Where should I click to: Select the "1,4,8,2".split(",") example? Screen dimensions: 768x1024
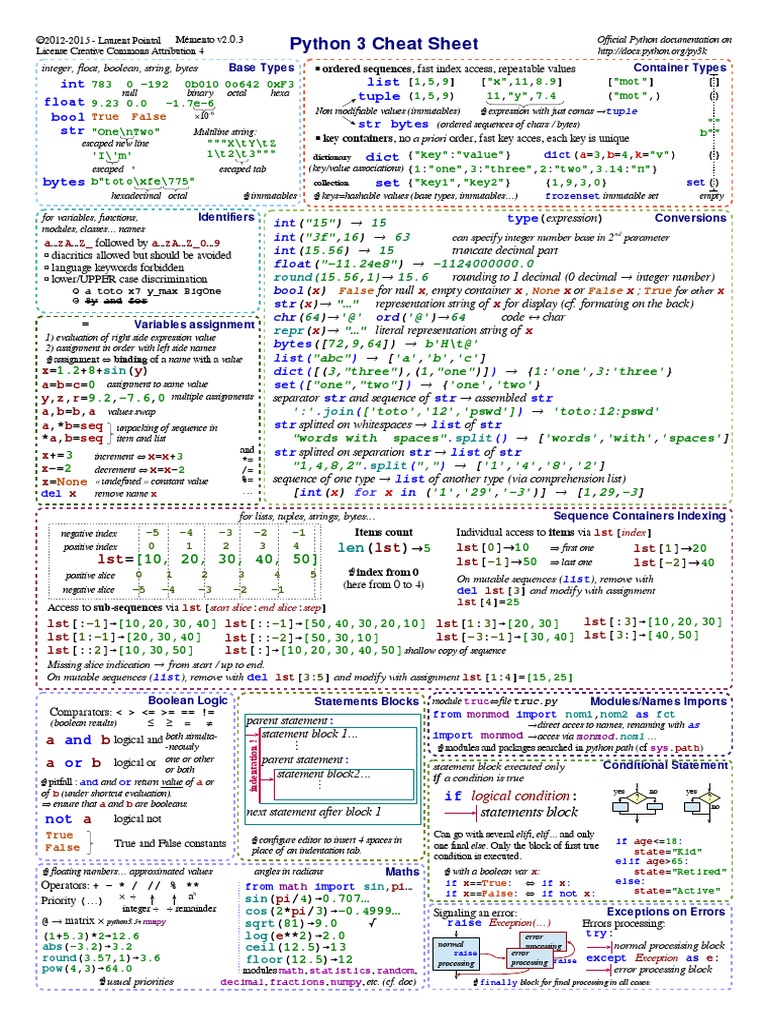[x=449, y=466]
